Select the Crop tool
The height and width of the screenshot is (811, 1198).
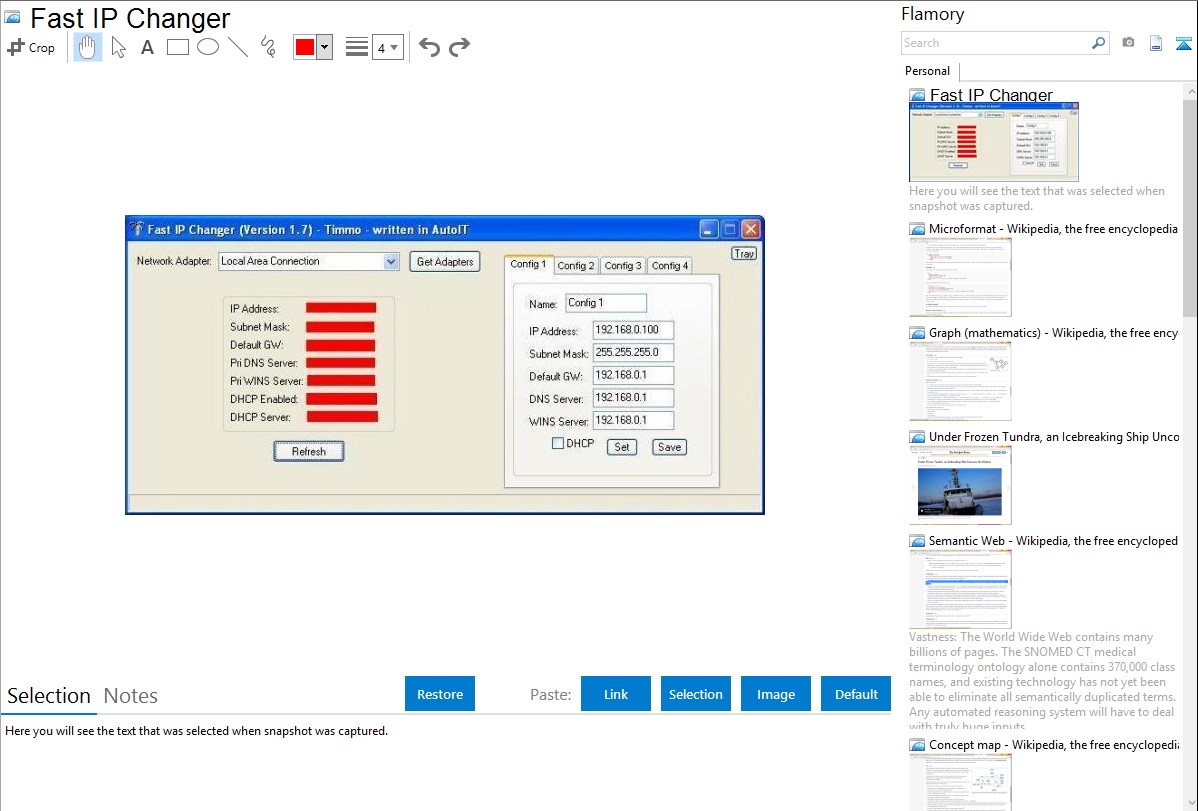pyautogui.click(x=31, y=47)
